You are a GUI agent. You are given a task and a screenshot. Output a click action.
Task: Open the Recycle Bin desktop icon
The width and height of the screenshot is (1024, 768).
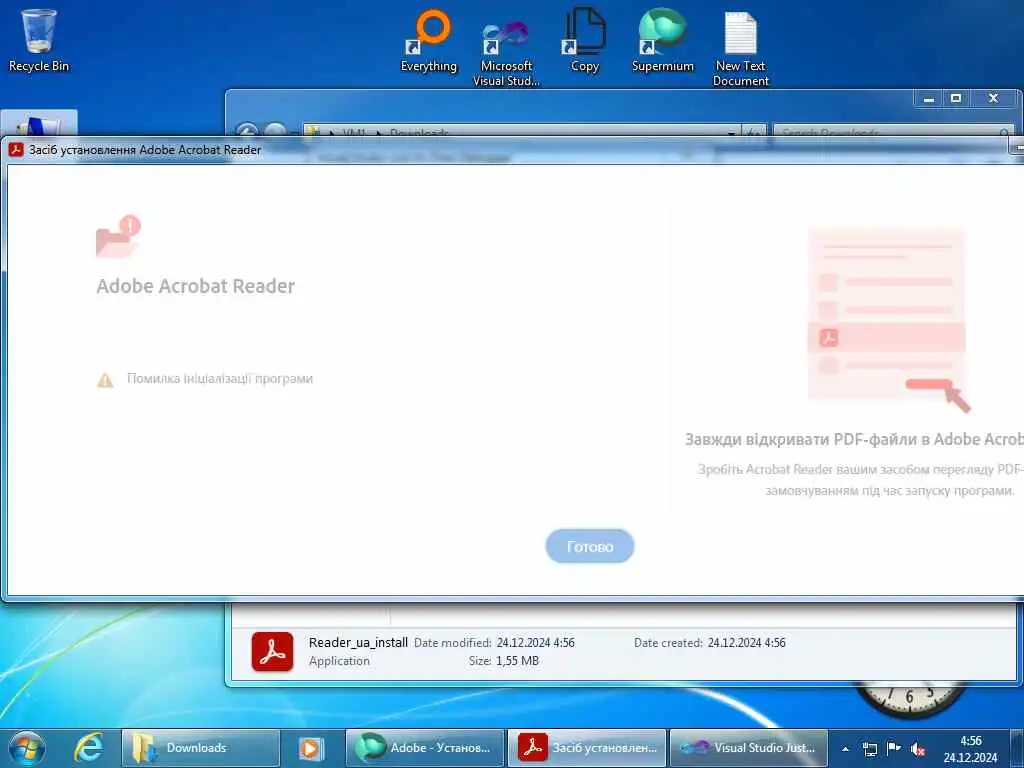(39, 39)
